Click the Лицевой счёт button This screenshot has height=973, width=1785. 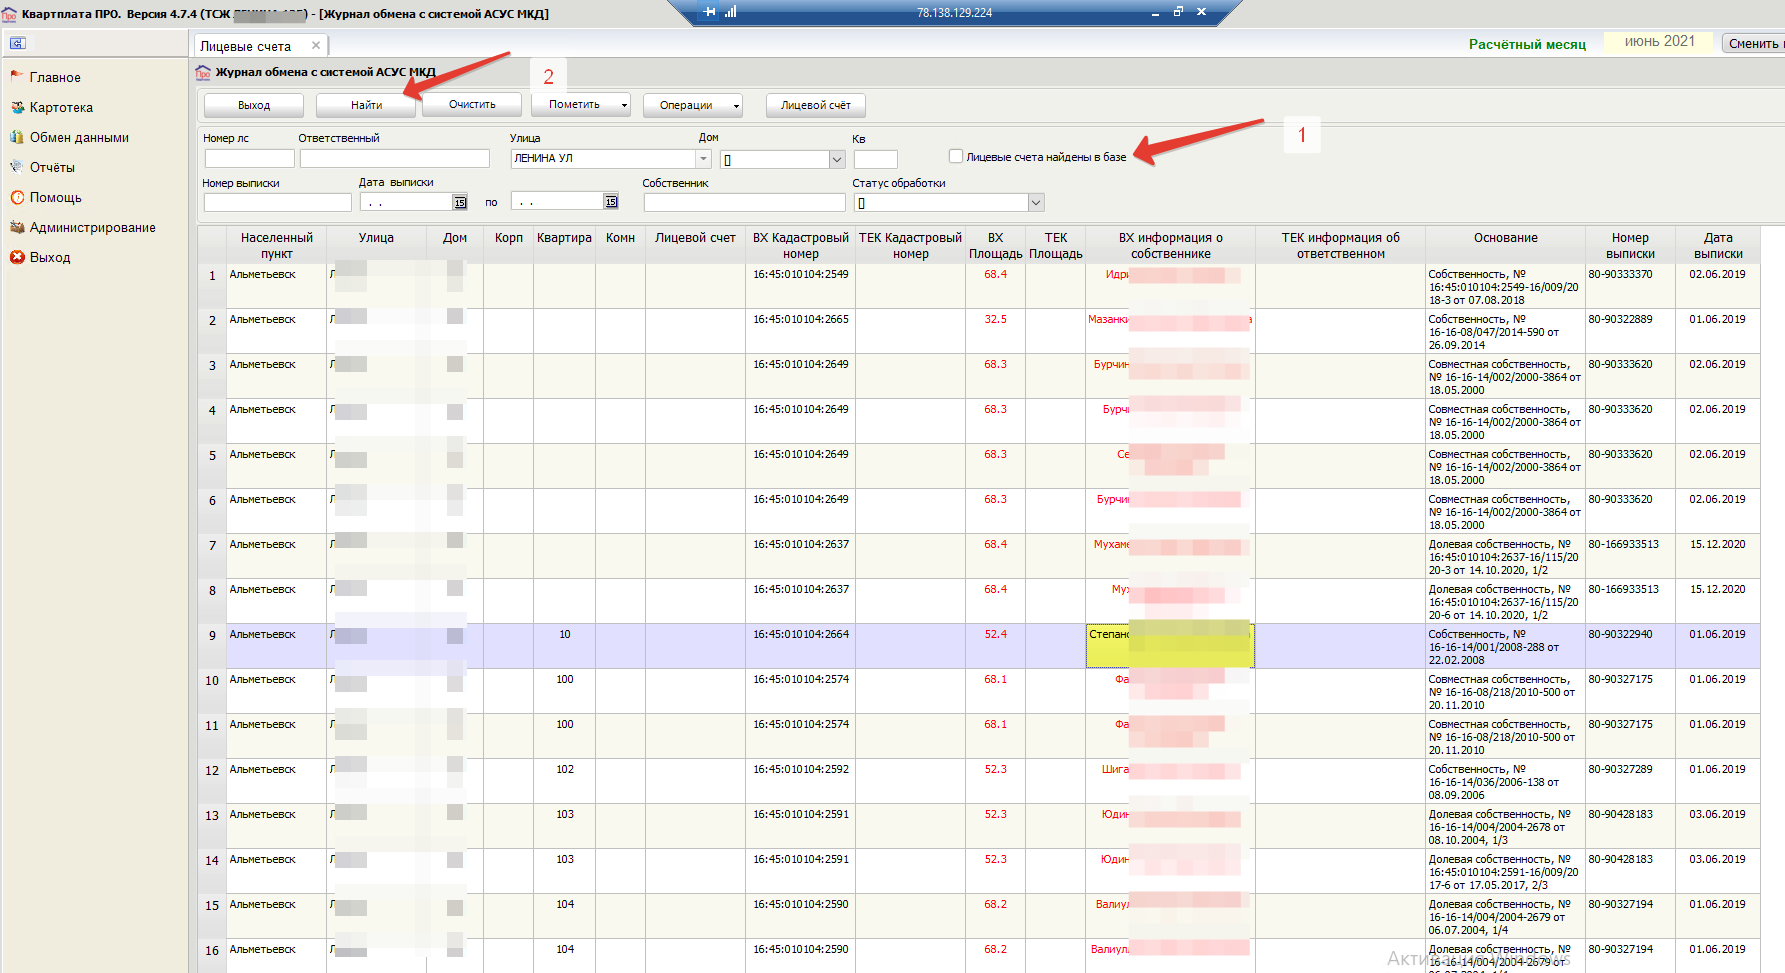pyautogui.click(x=816, y=105)
